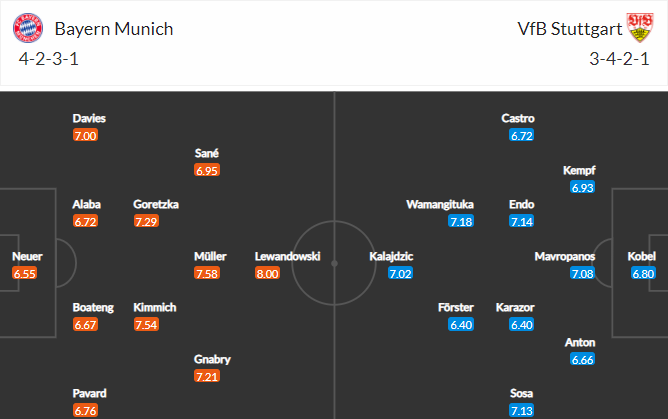Open the VfB Stuttgart team name link

pyautogui.click(x=570, y=29)
